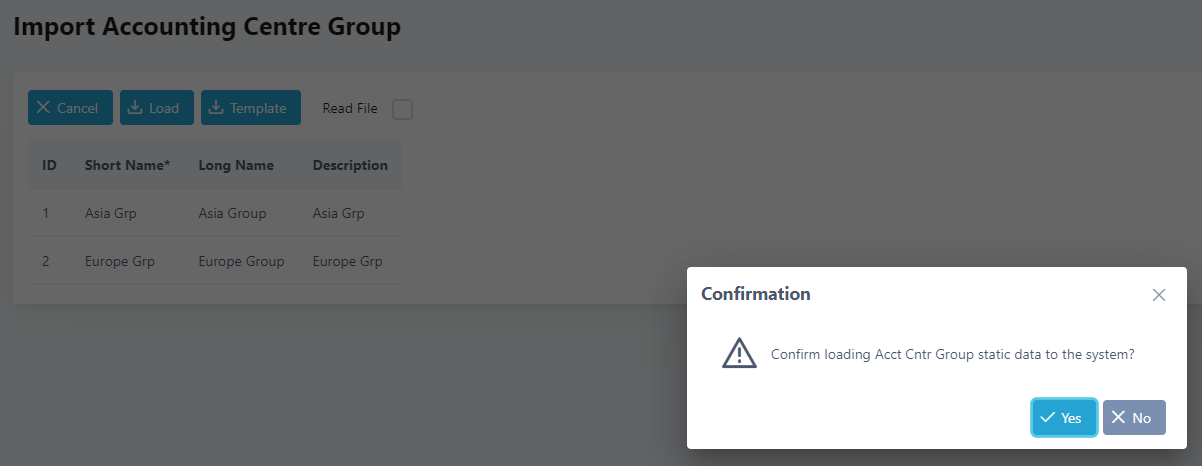Click the Cancel button
This screenshot has height=466, width=1202.
(x=70, y=108)
